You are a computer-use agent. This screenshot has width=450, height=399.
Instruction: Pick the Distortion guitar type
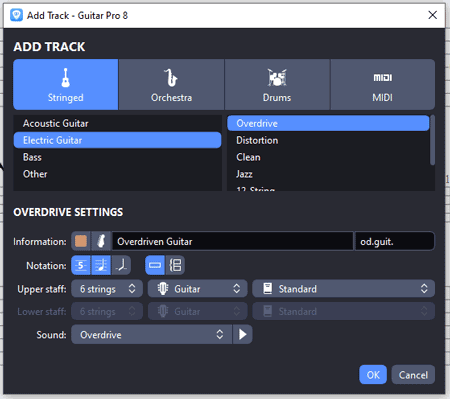328,140
